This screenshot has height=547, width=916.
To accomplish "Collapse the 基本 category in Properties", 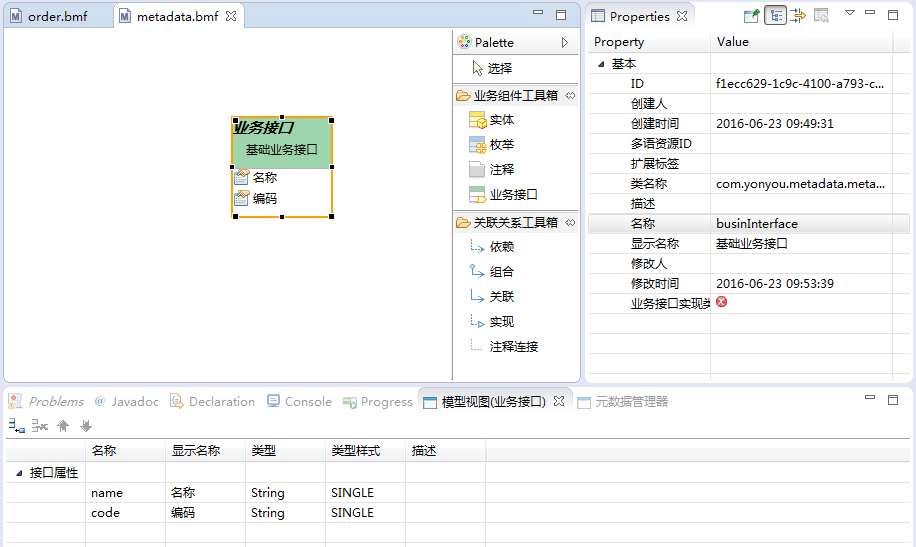I will click(x=602, y=64).
